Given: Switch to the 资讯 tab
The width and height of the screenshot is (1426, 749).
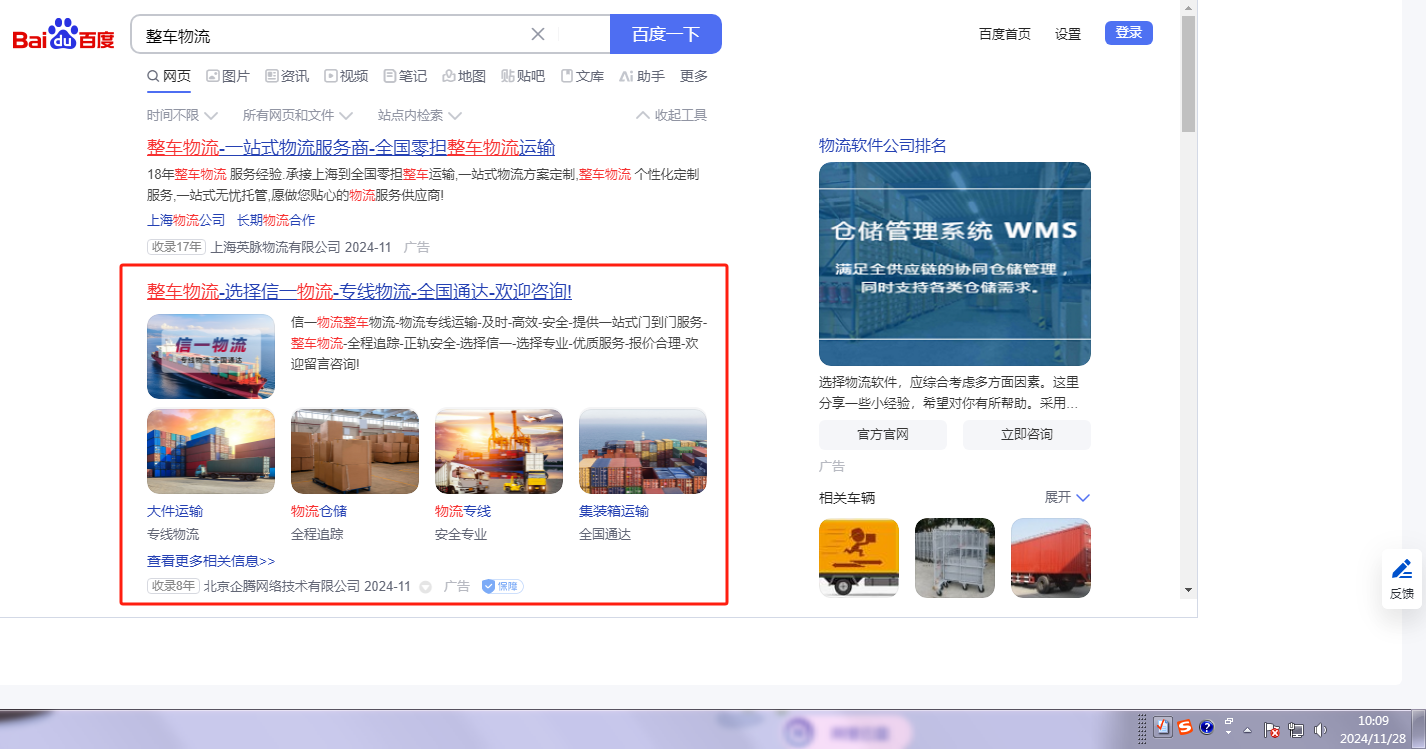Looking at the screenshot, I should tap(287, 76).
